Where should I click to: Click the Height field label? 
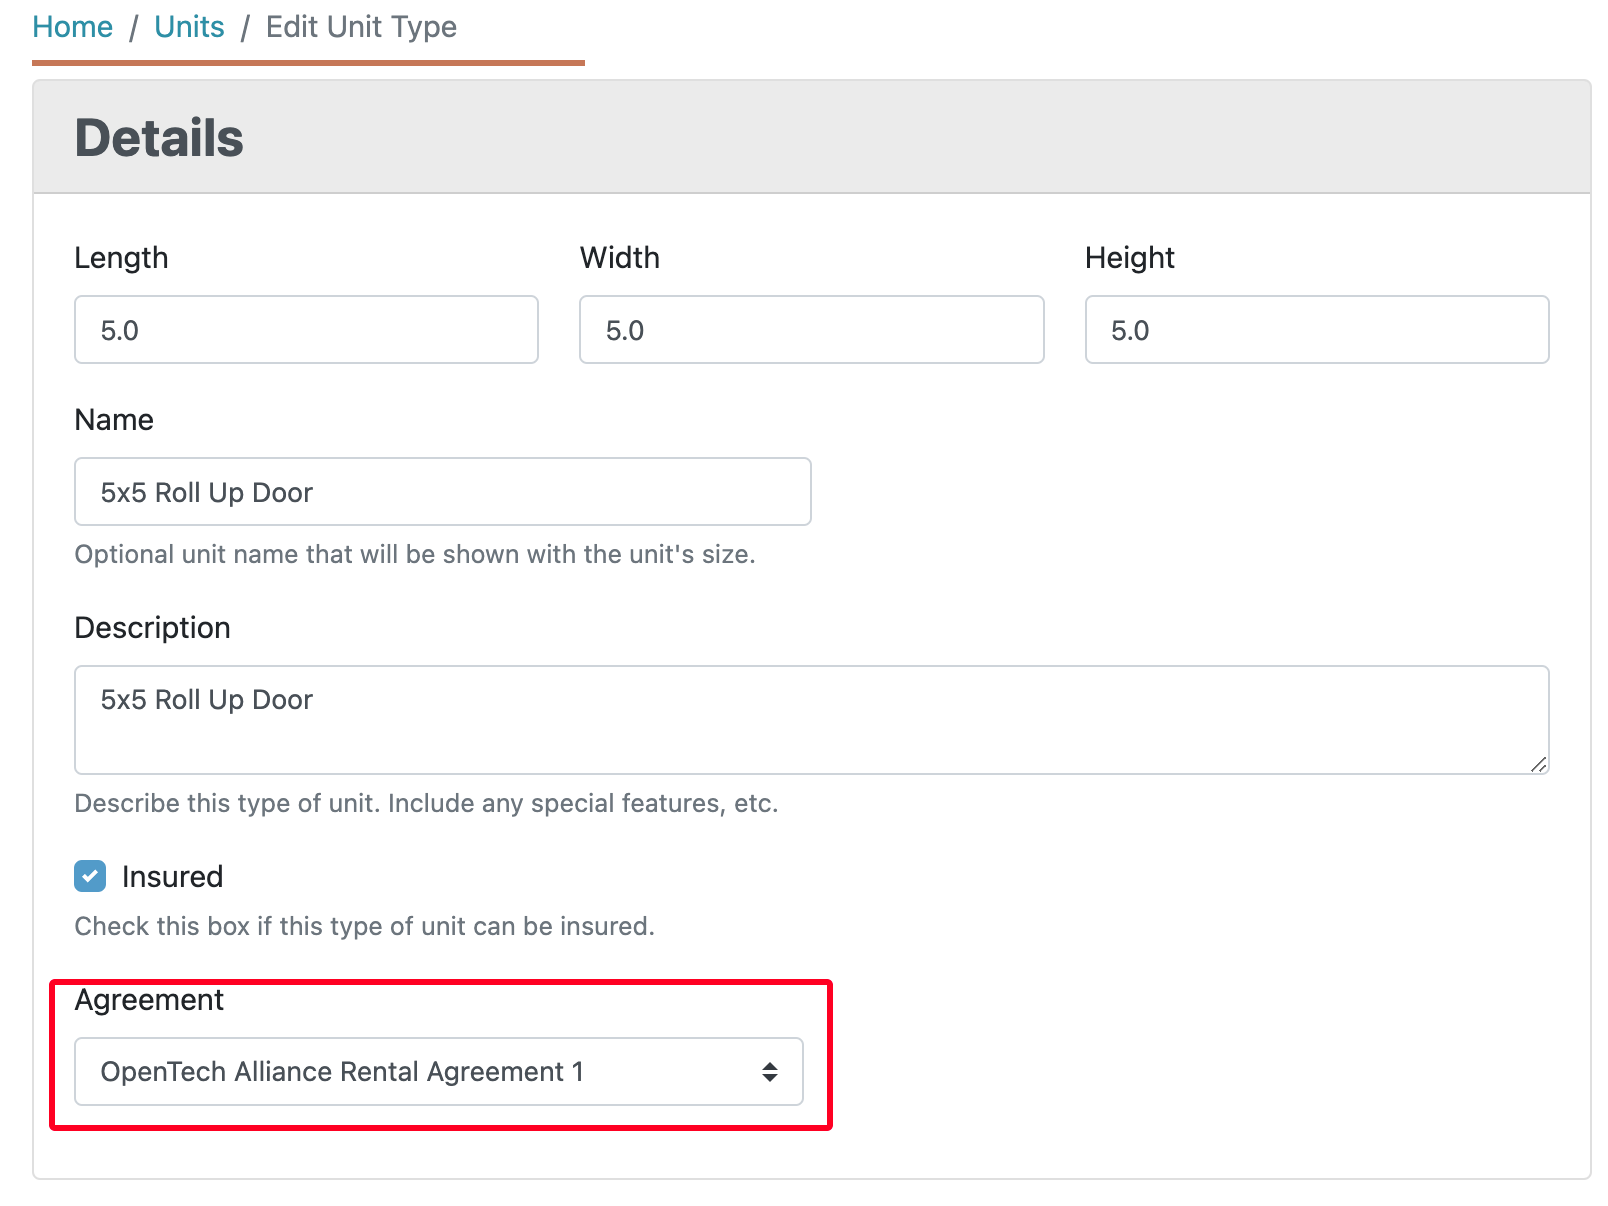click(1130, 257)
